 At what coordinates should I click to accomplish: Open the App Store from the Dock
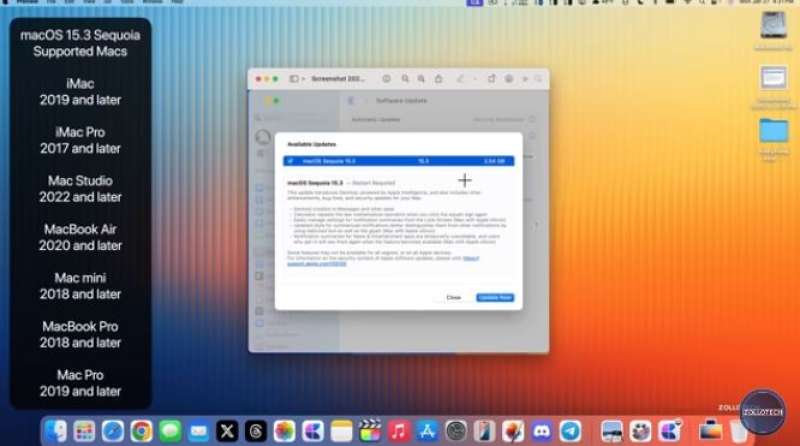[x=427, y=432]
